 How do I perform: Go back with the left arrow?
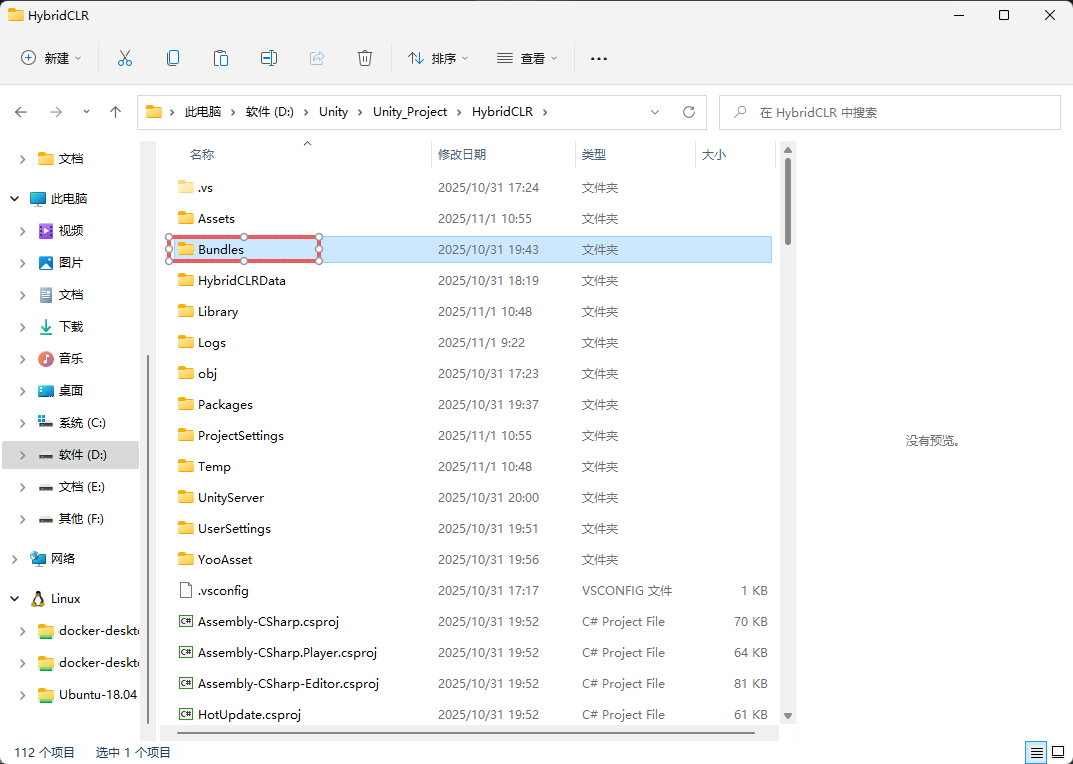[x=21, y=112]
